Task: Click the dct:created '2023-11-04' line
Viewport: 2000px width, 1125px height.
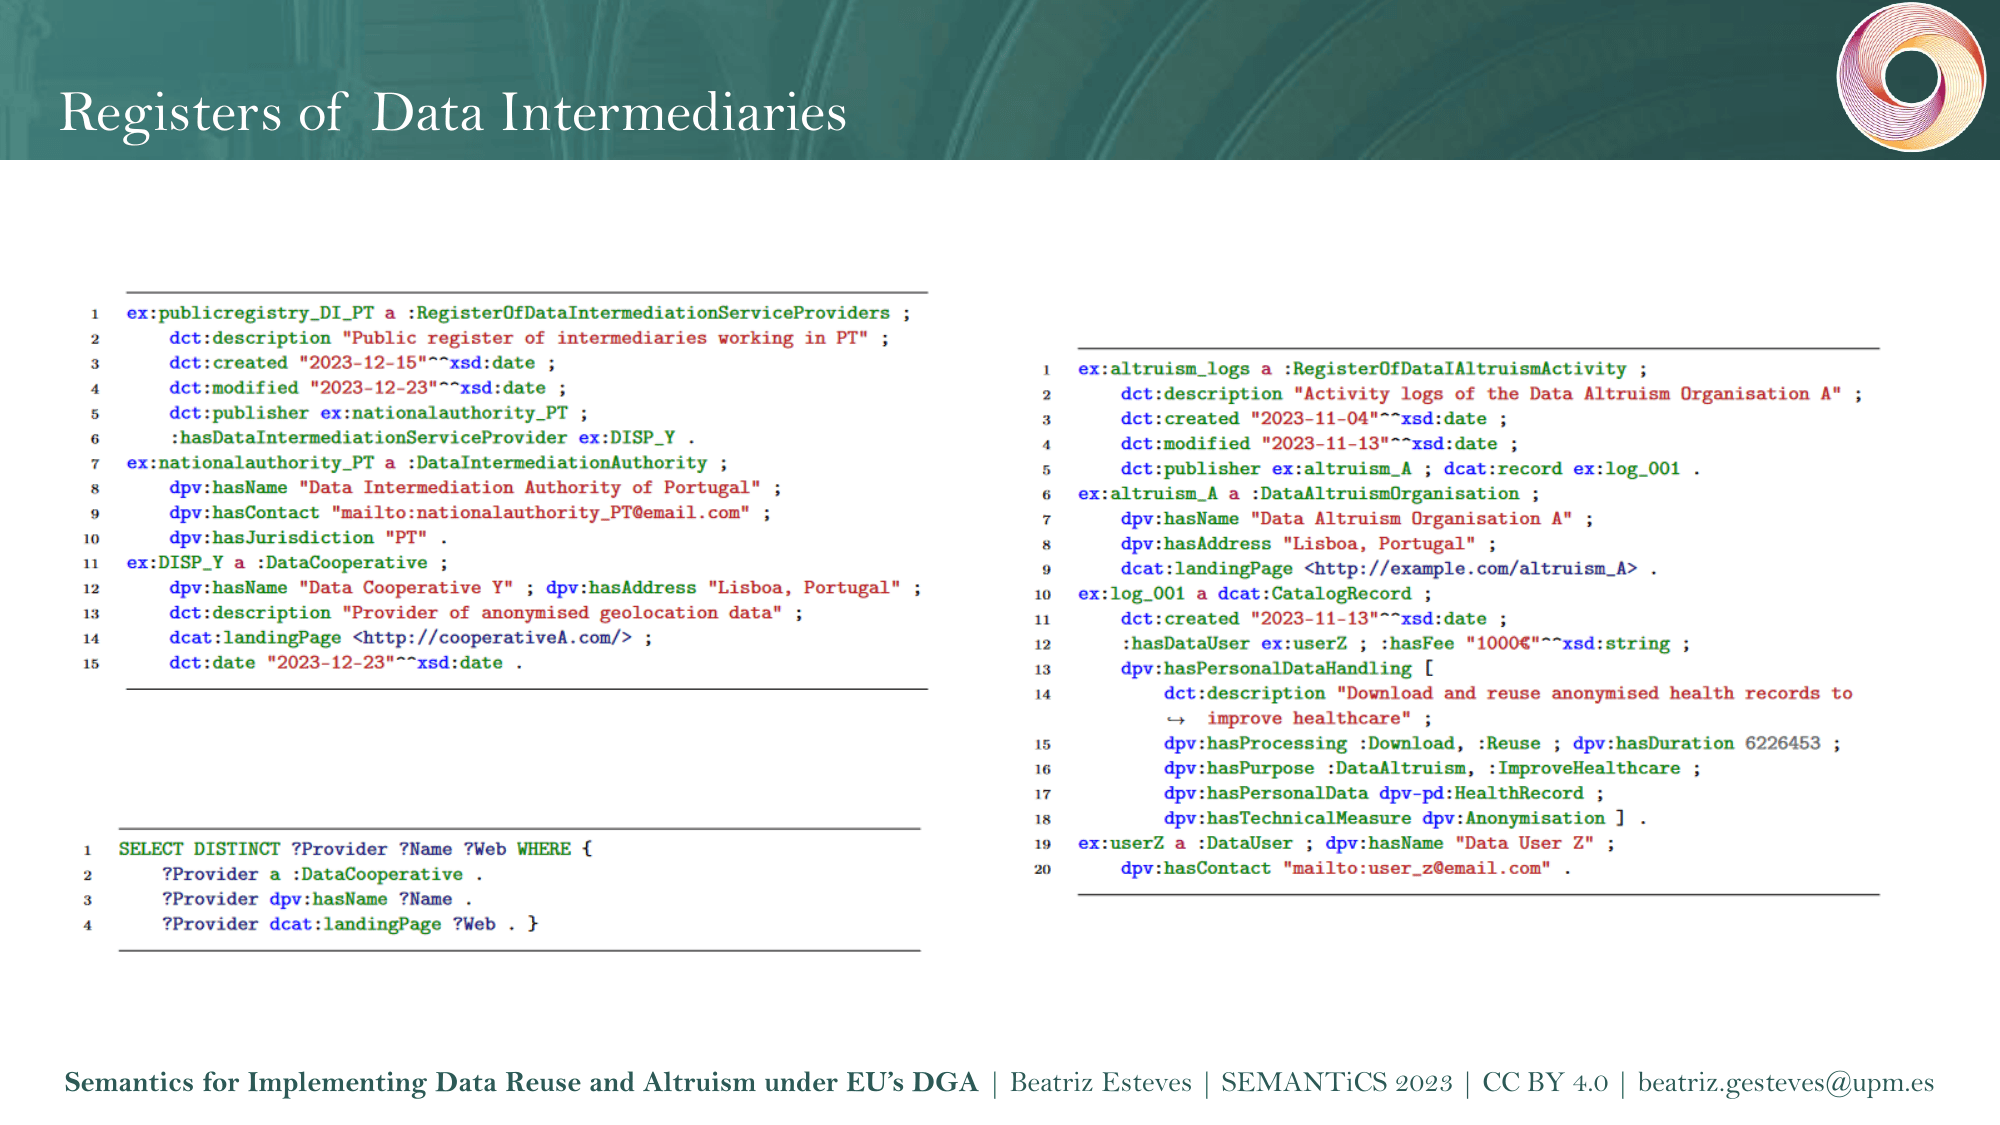Action: point(1314,419)
